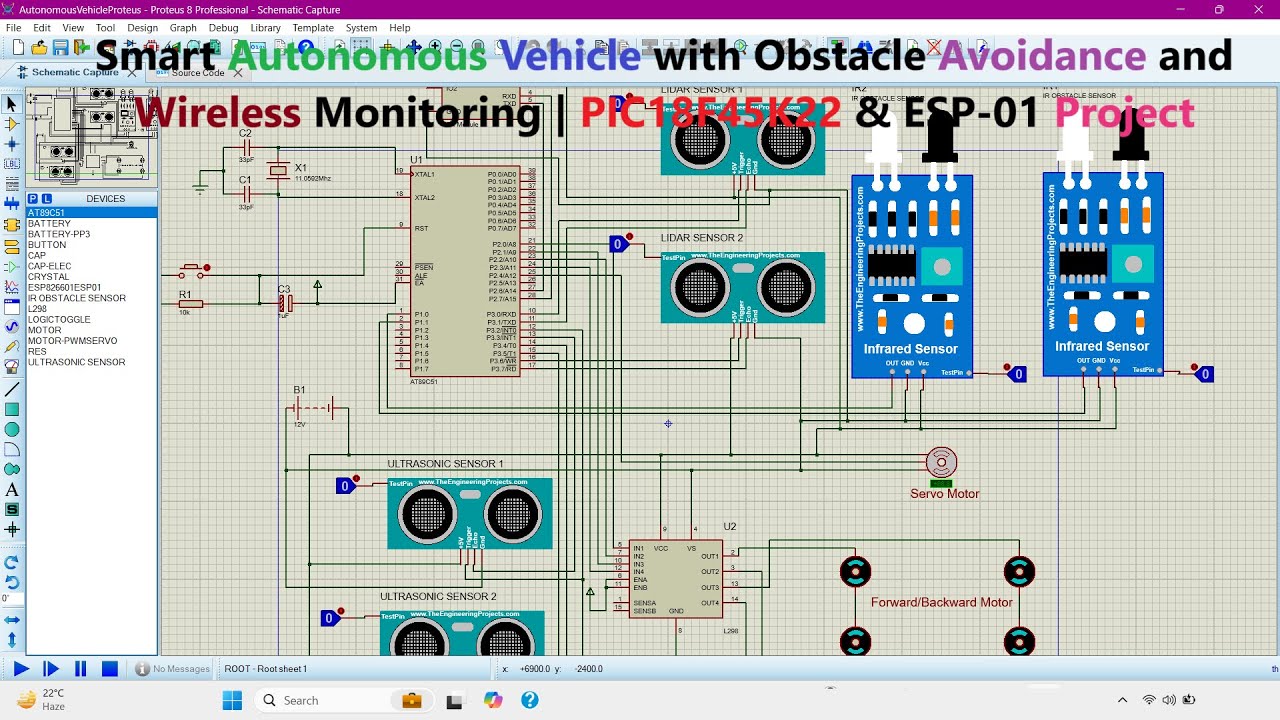The image size is (1280, 720).
Task: Select the Virtual Instruments meter tool
Action: (12, 367)
